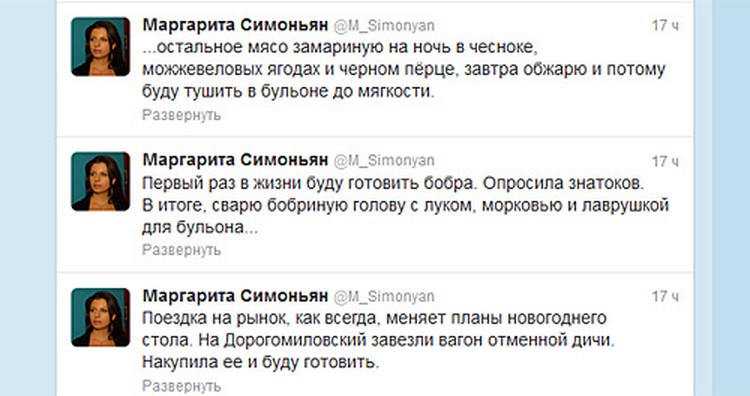Select the tweet text starting 'Первый раз в жизни'
This screenshot has height=396, width=750.
coord(405,205)
